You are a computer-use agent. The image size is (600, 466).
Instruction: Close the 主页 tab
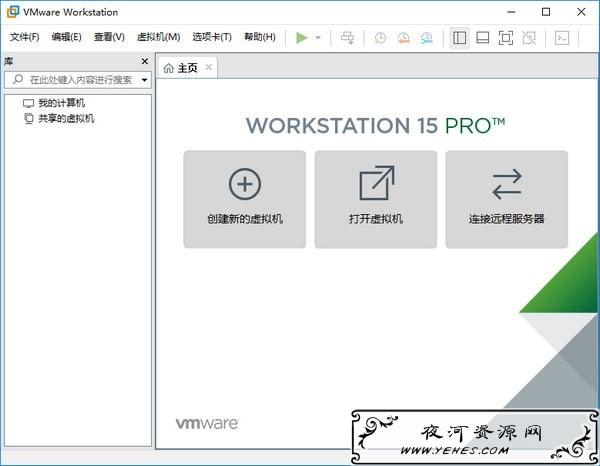[209, 67]
